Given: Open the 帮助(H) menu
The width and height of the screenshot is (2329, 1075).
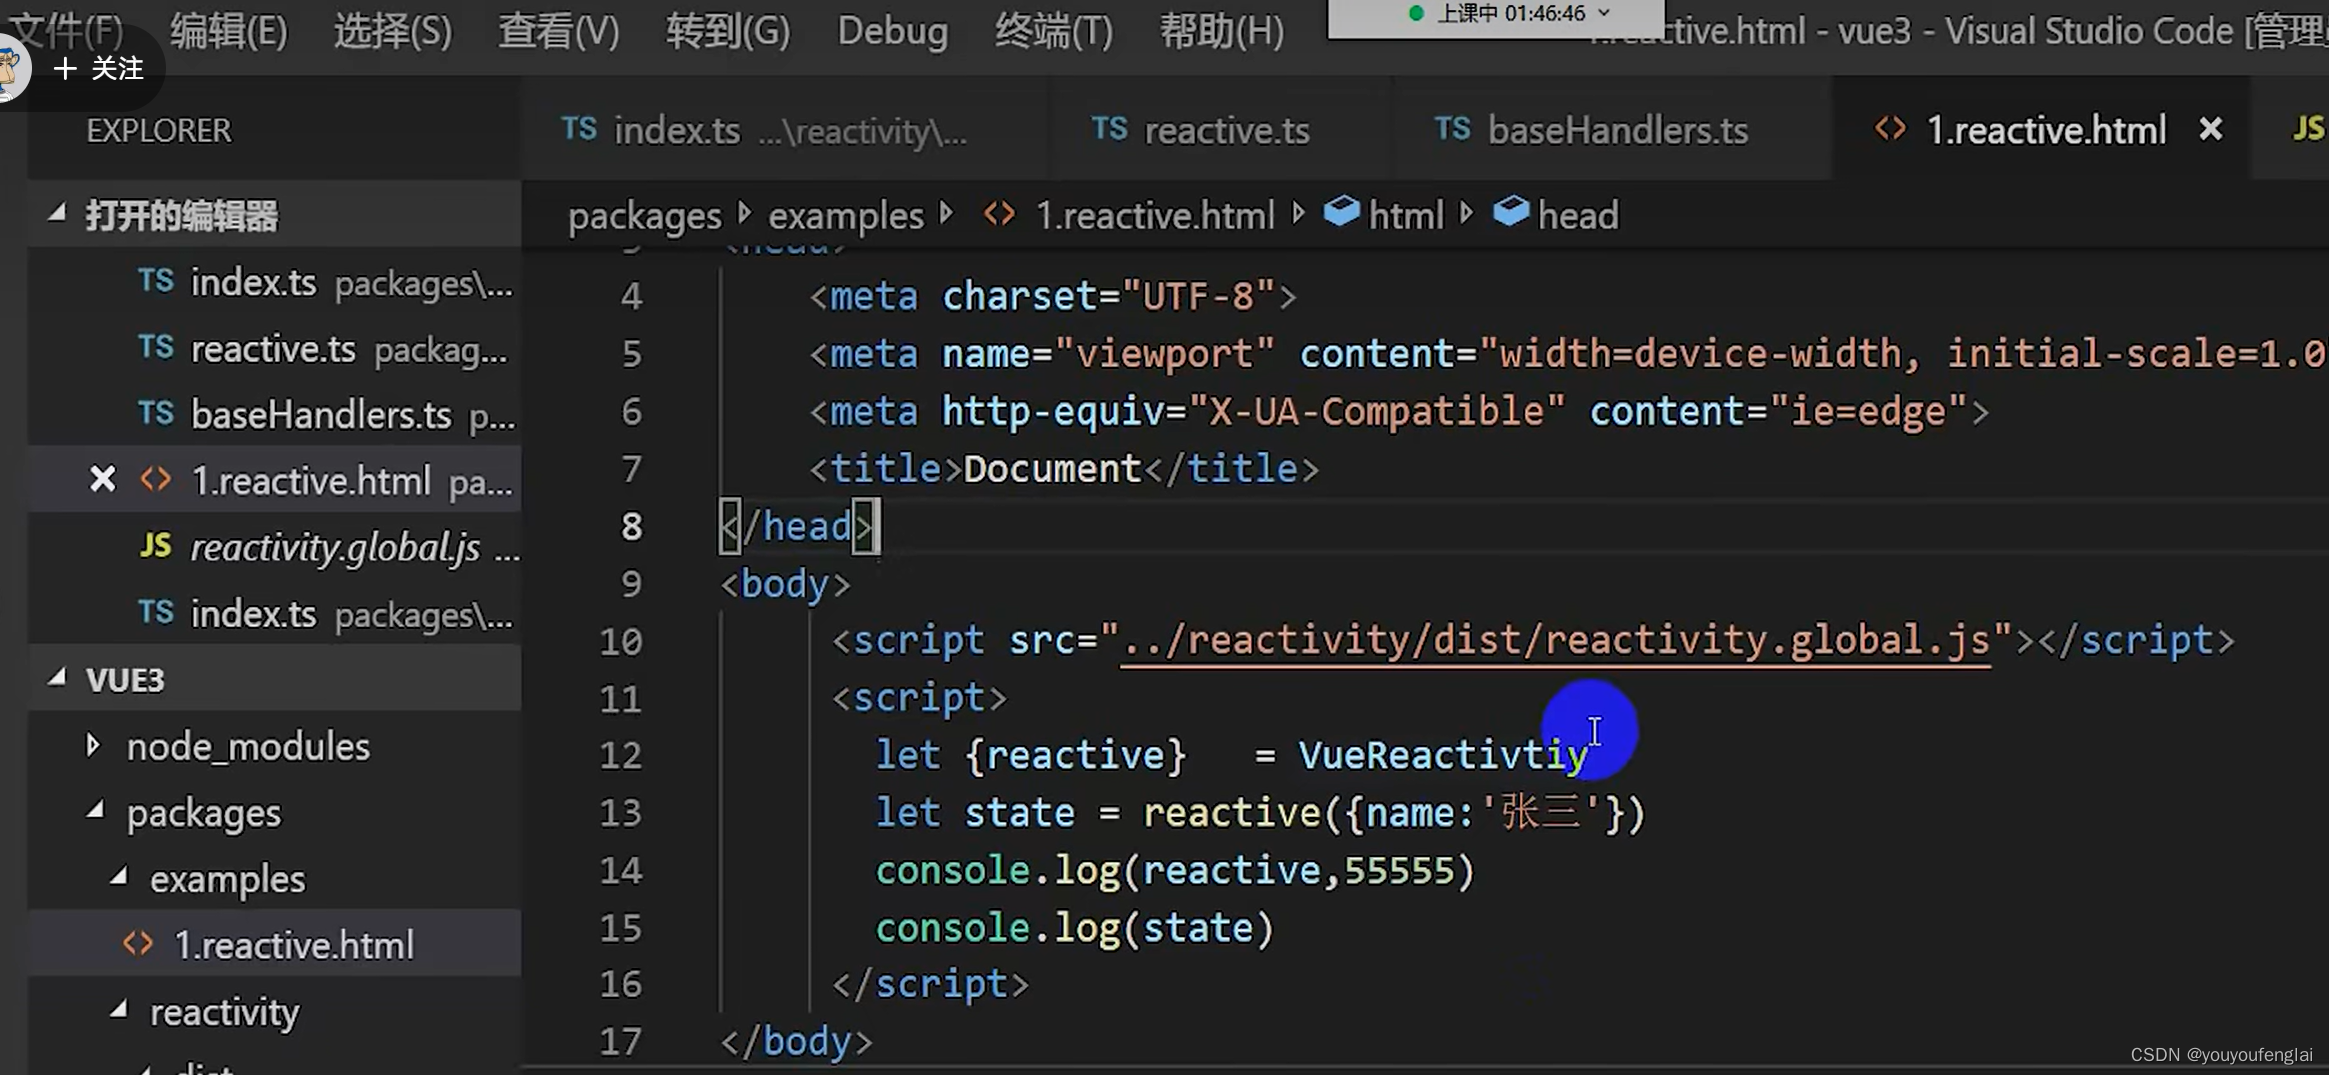Looking at the screenshot, I should tap(1221, 31).
